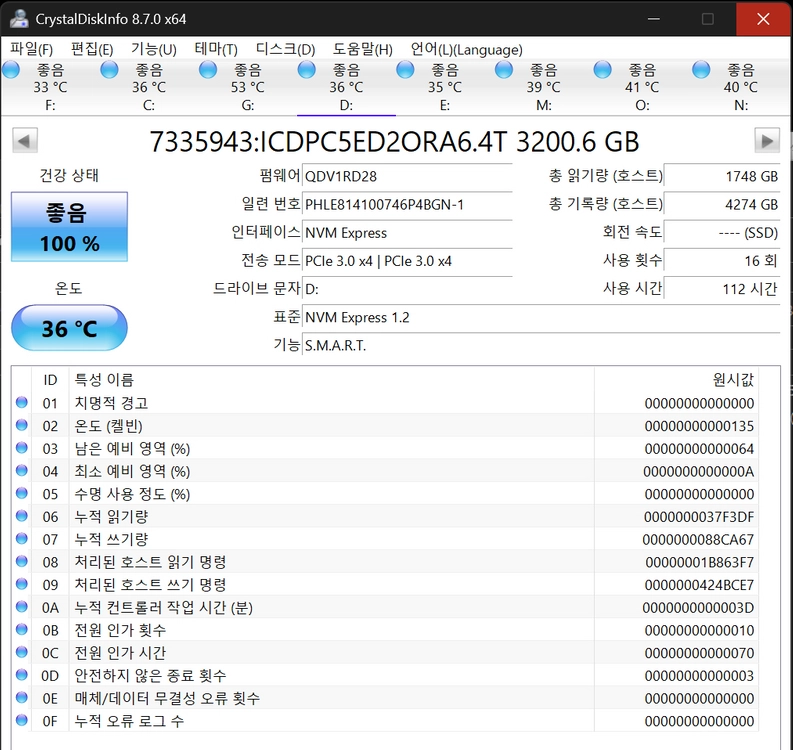Image resolution: width=793 pixels, height=750 pixels.
Task: Click the interface field NVM Express
Action: click(407, 233)
